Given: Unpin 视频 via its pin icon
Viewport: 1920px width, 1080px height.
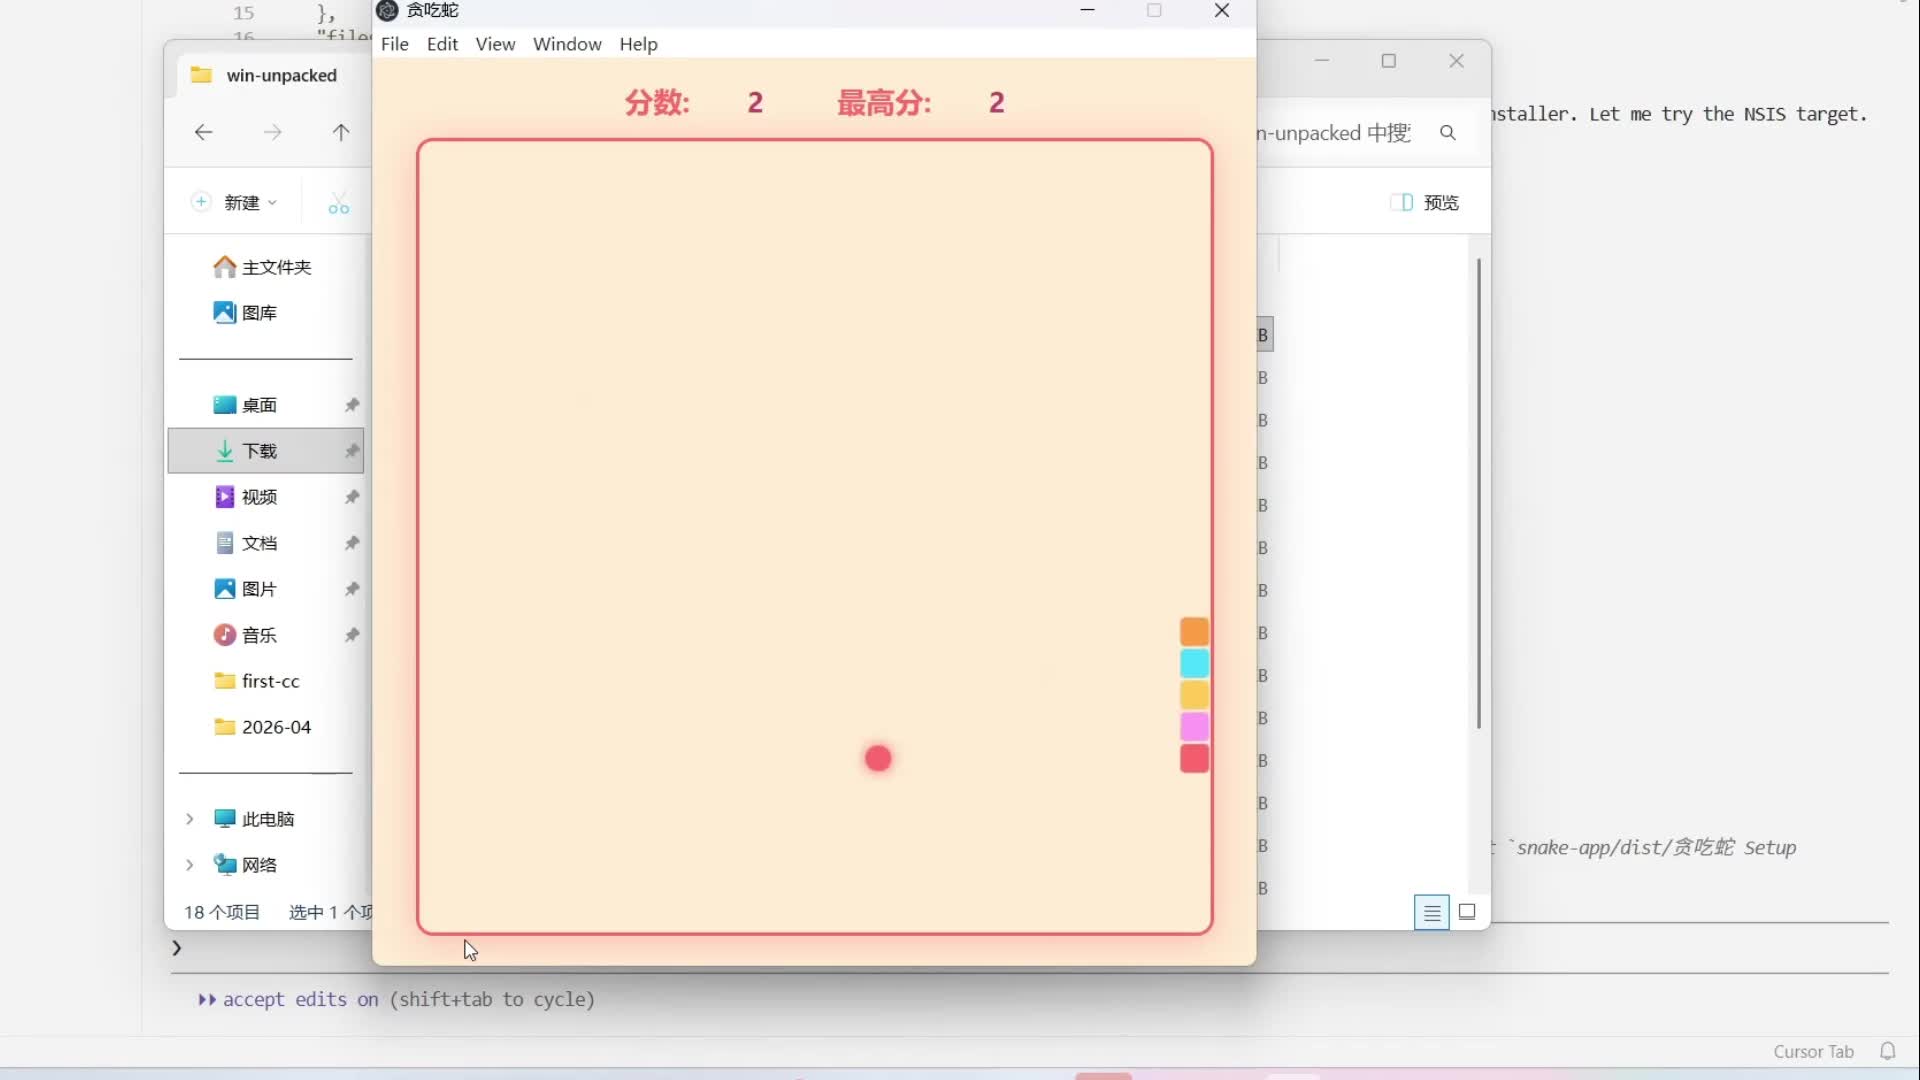Looking at the screenshot, I should (352, 497).
